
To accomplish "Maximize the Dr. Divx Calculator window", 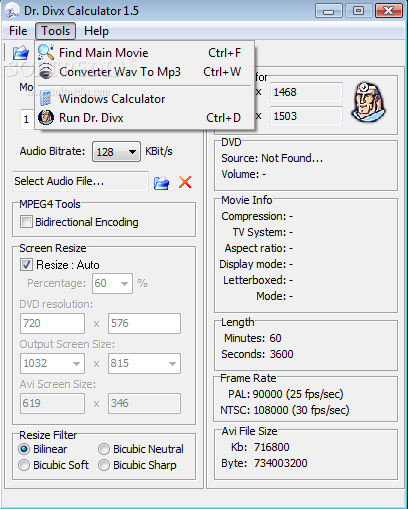I will click(x=358, y=11).
